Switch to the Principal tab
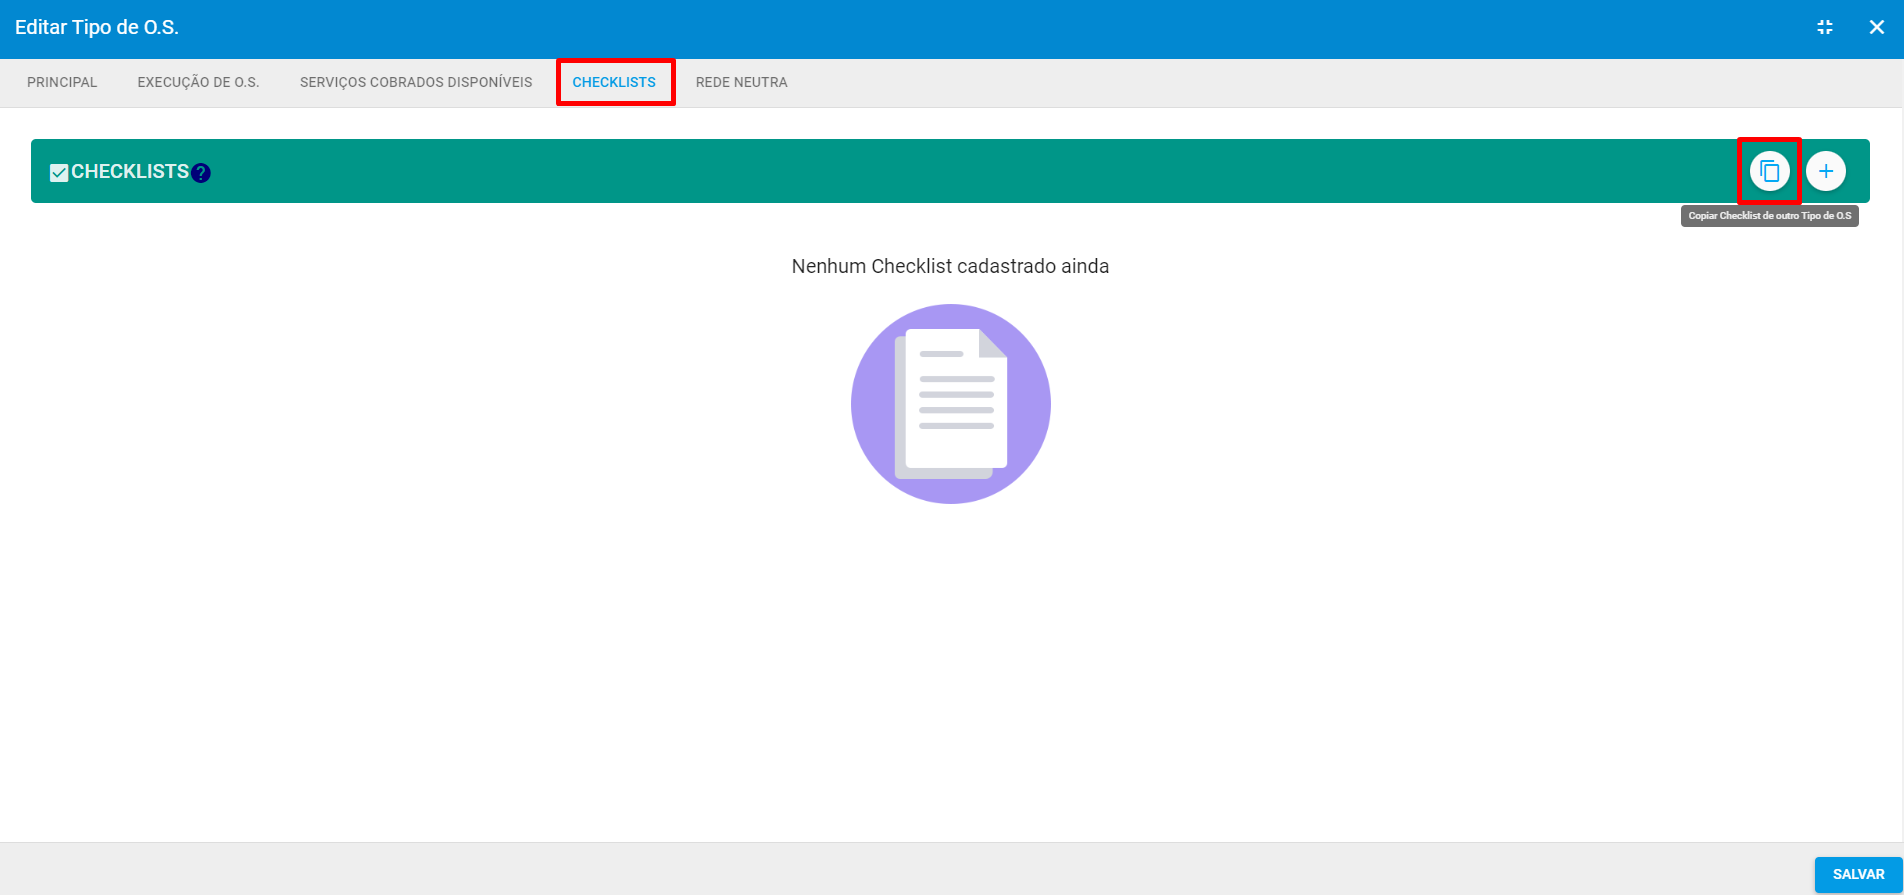The height and width of the screenshot is (895, 1904). coord(62,82)
